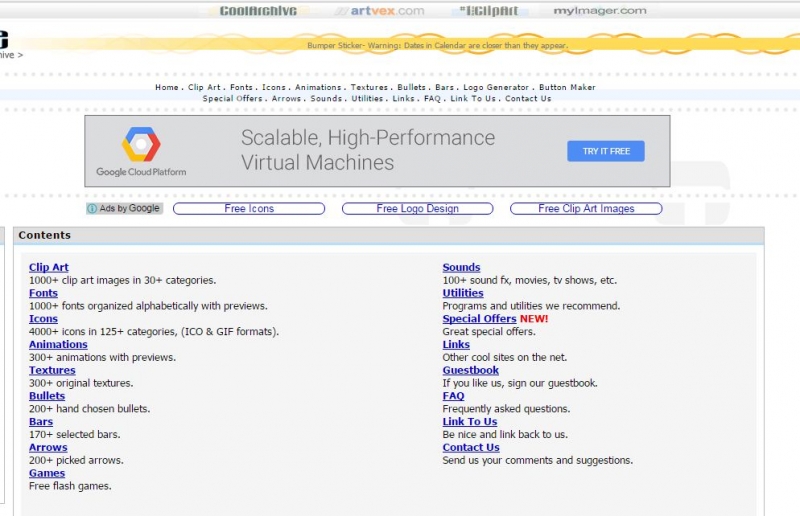Go to Home in the navigation menu
800x516 pixels.
point(166,88)
